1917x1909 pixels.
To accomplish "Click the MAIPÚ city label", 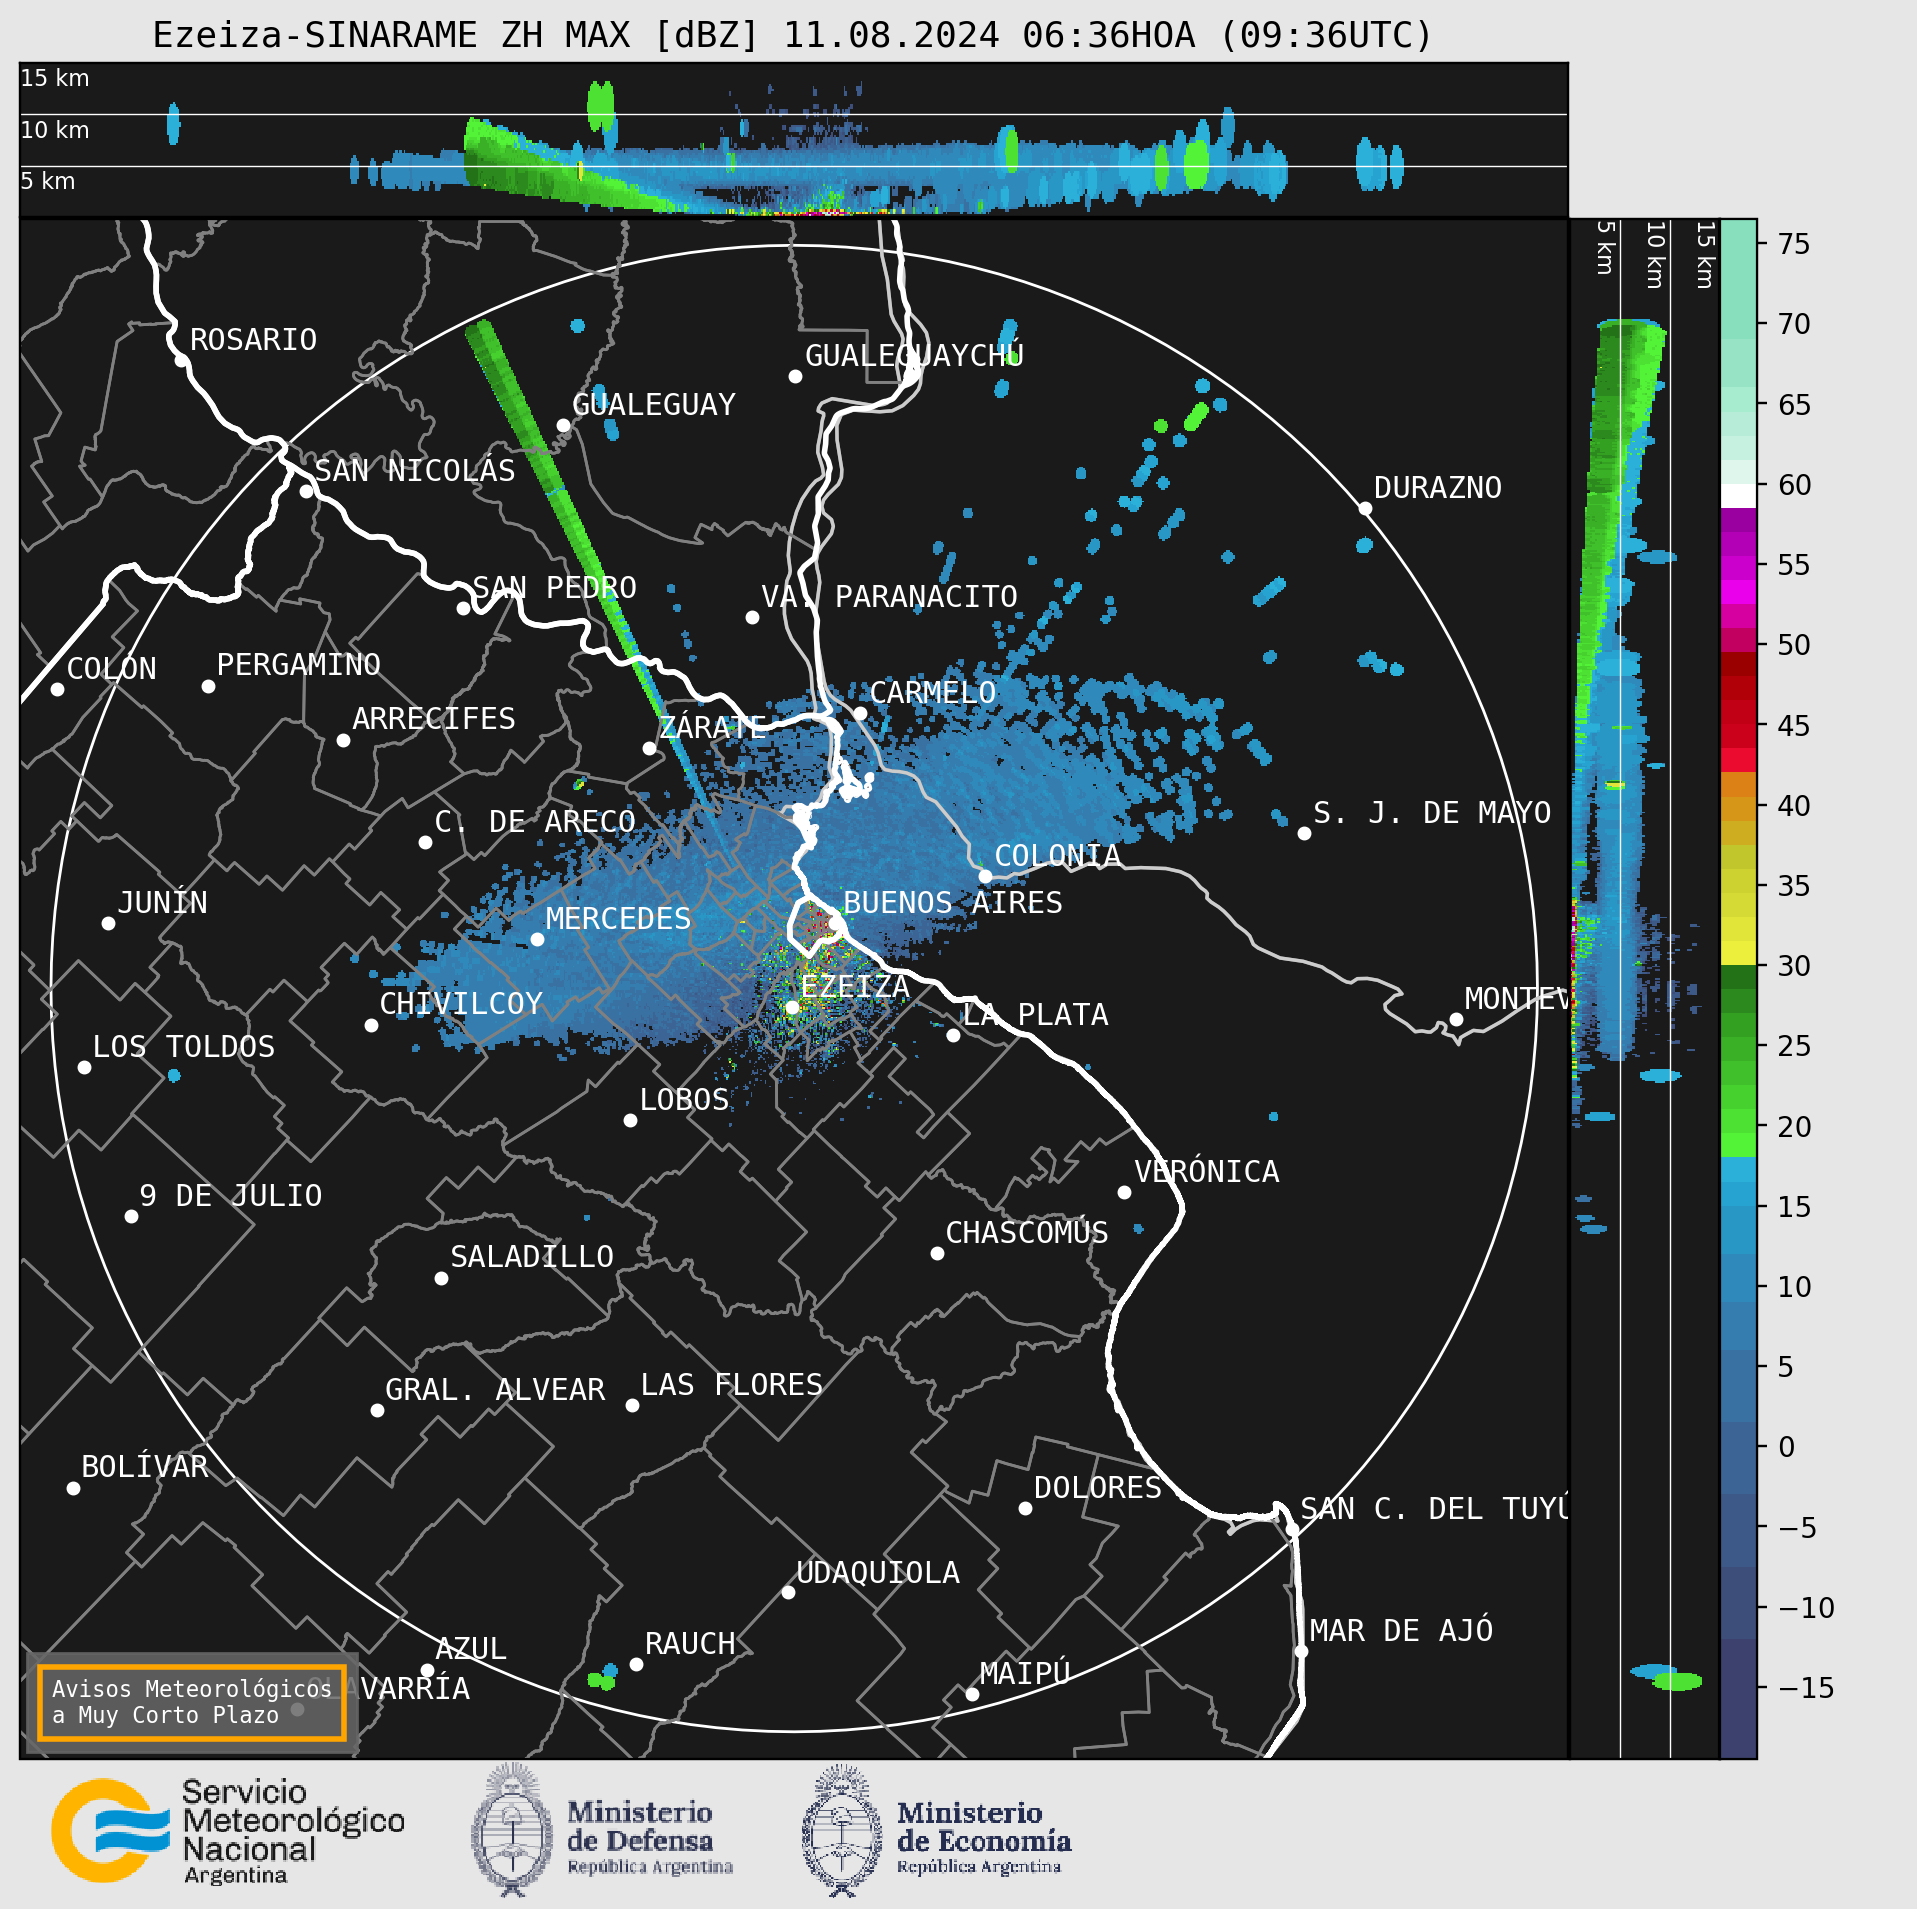I will (1025, 1673).
